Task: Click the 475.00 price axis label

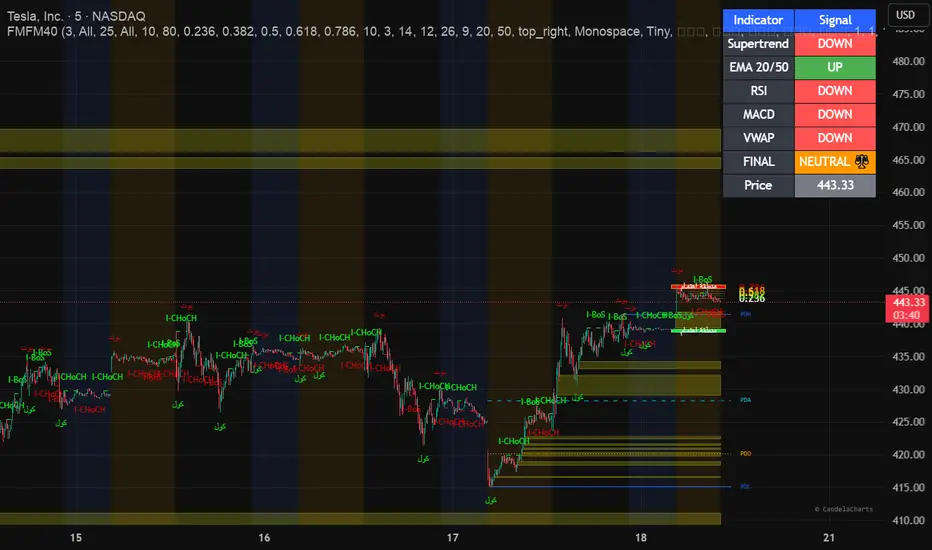Action: pyautogui.click(x=908, y=94)
